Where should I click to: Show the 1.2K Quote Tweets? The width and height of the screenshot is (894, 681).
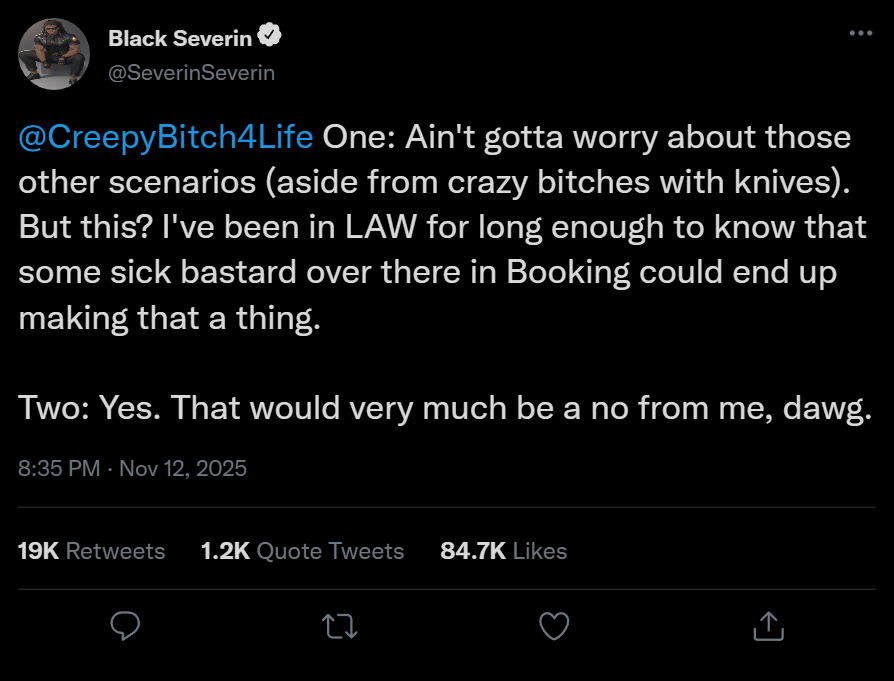click(x=302, y=551)
